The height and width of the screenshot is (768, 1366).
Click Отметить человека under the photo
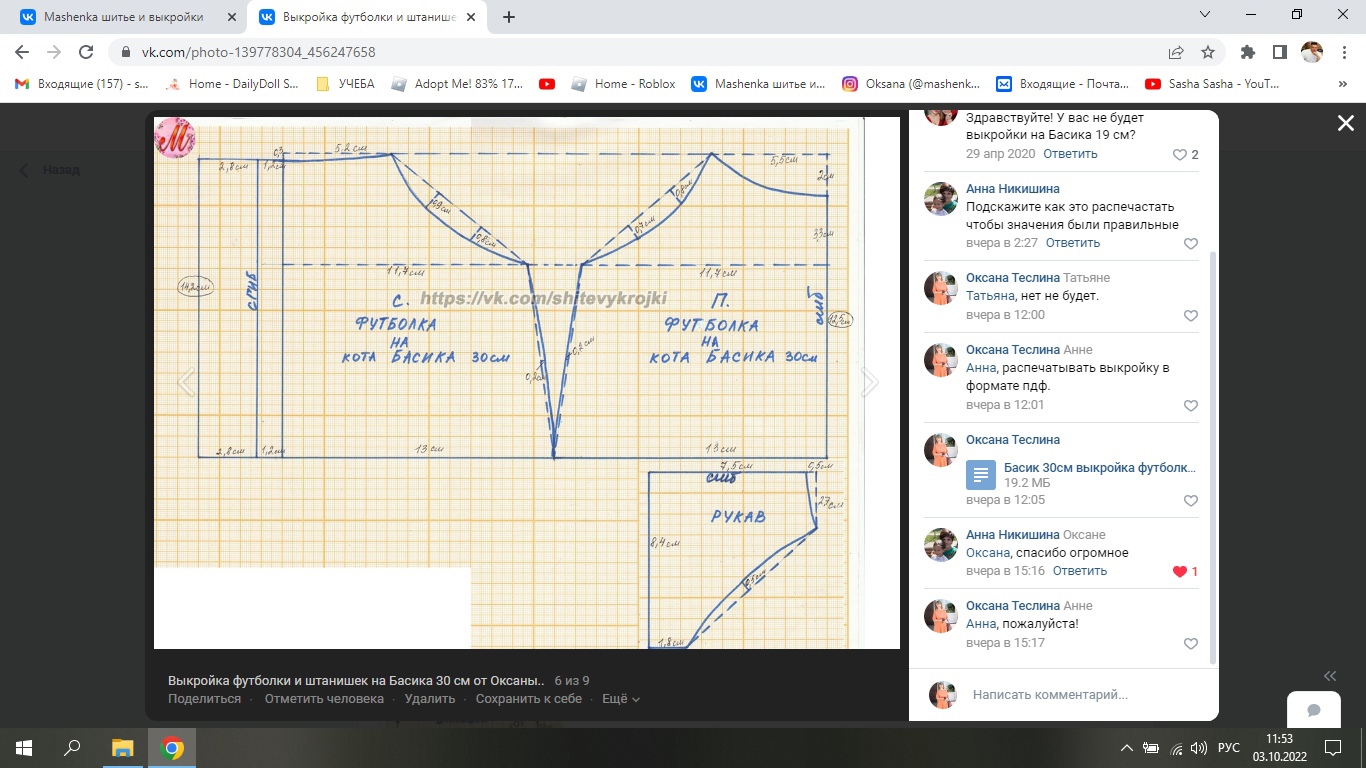[324, 699]
